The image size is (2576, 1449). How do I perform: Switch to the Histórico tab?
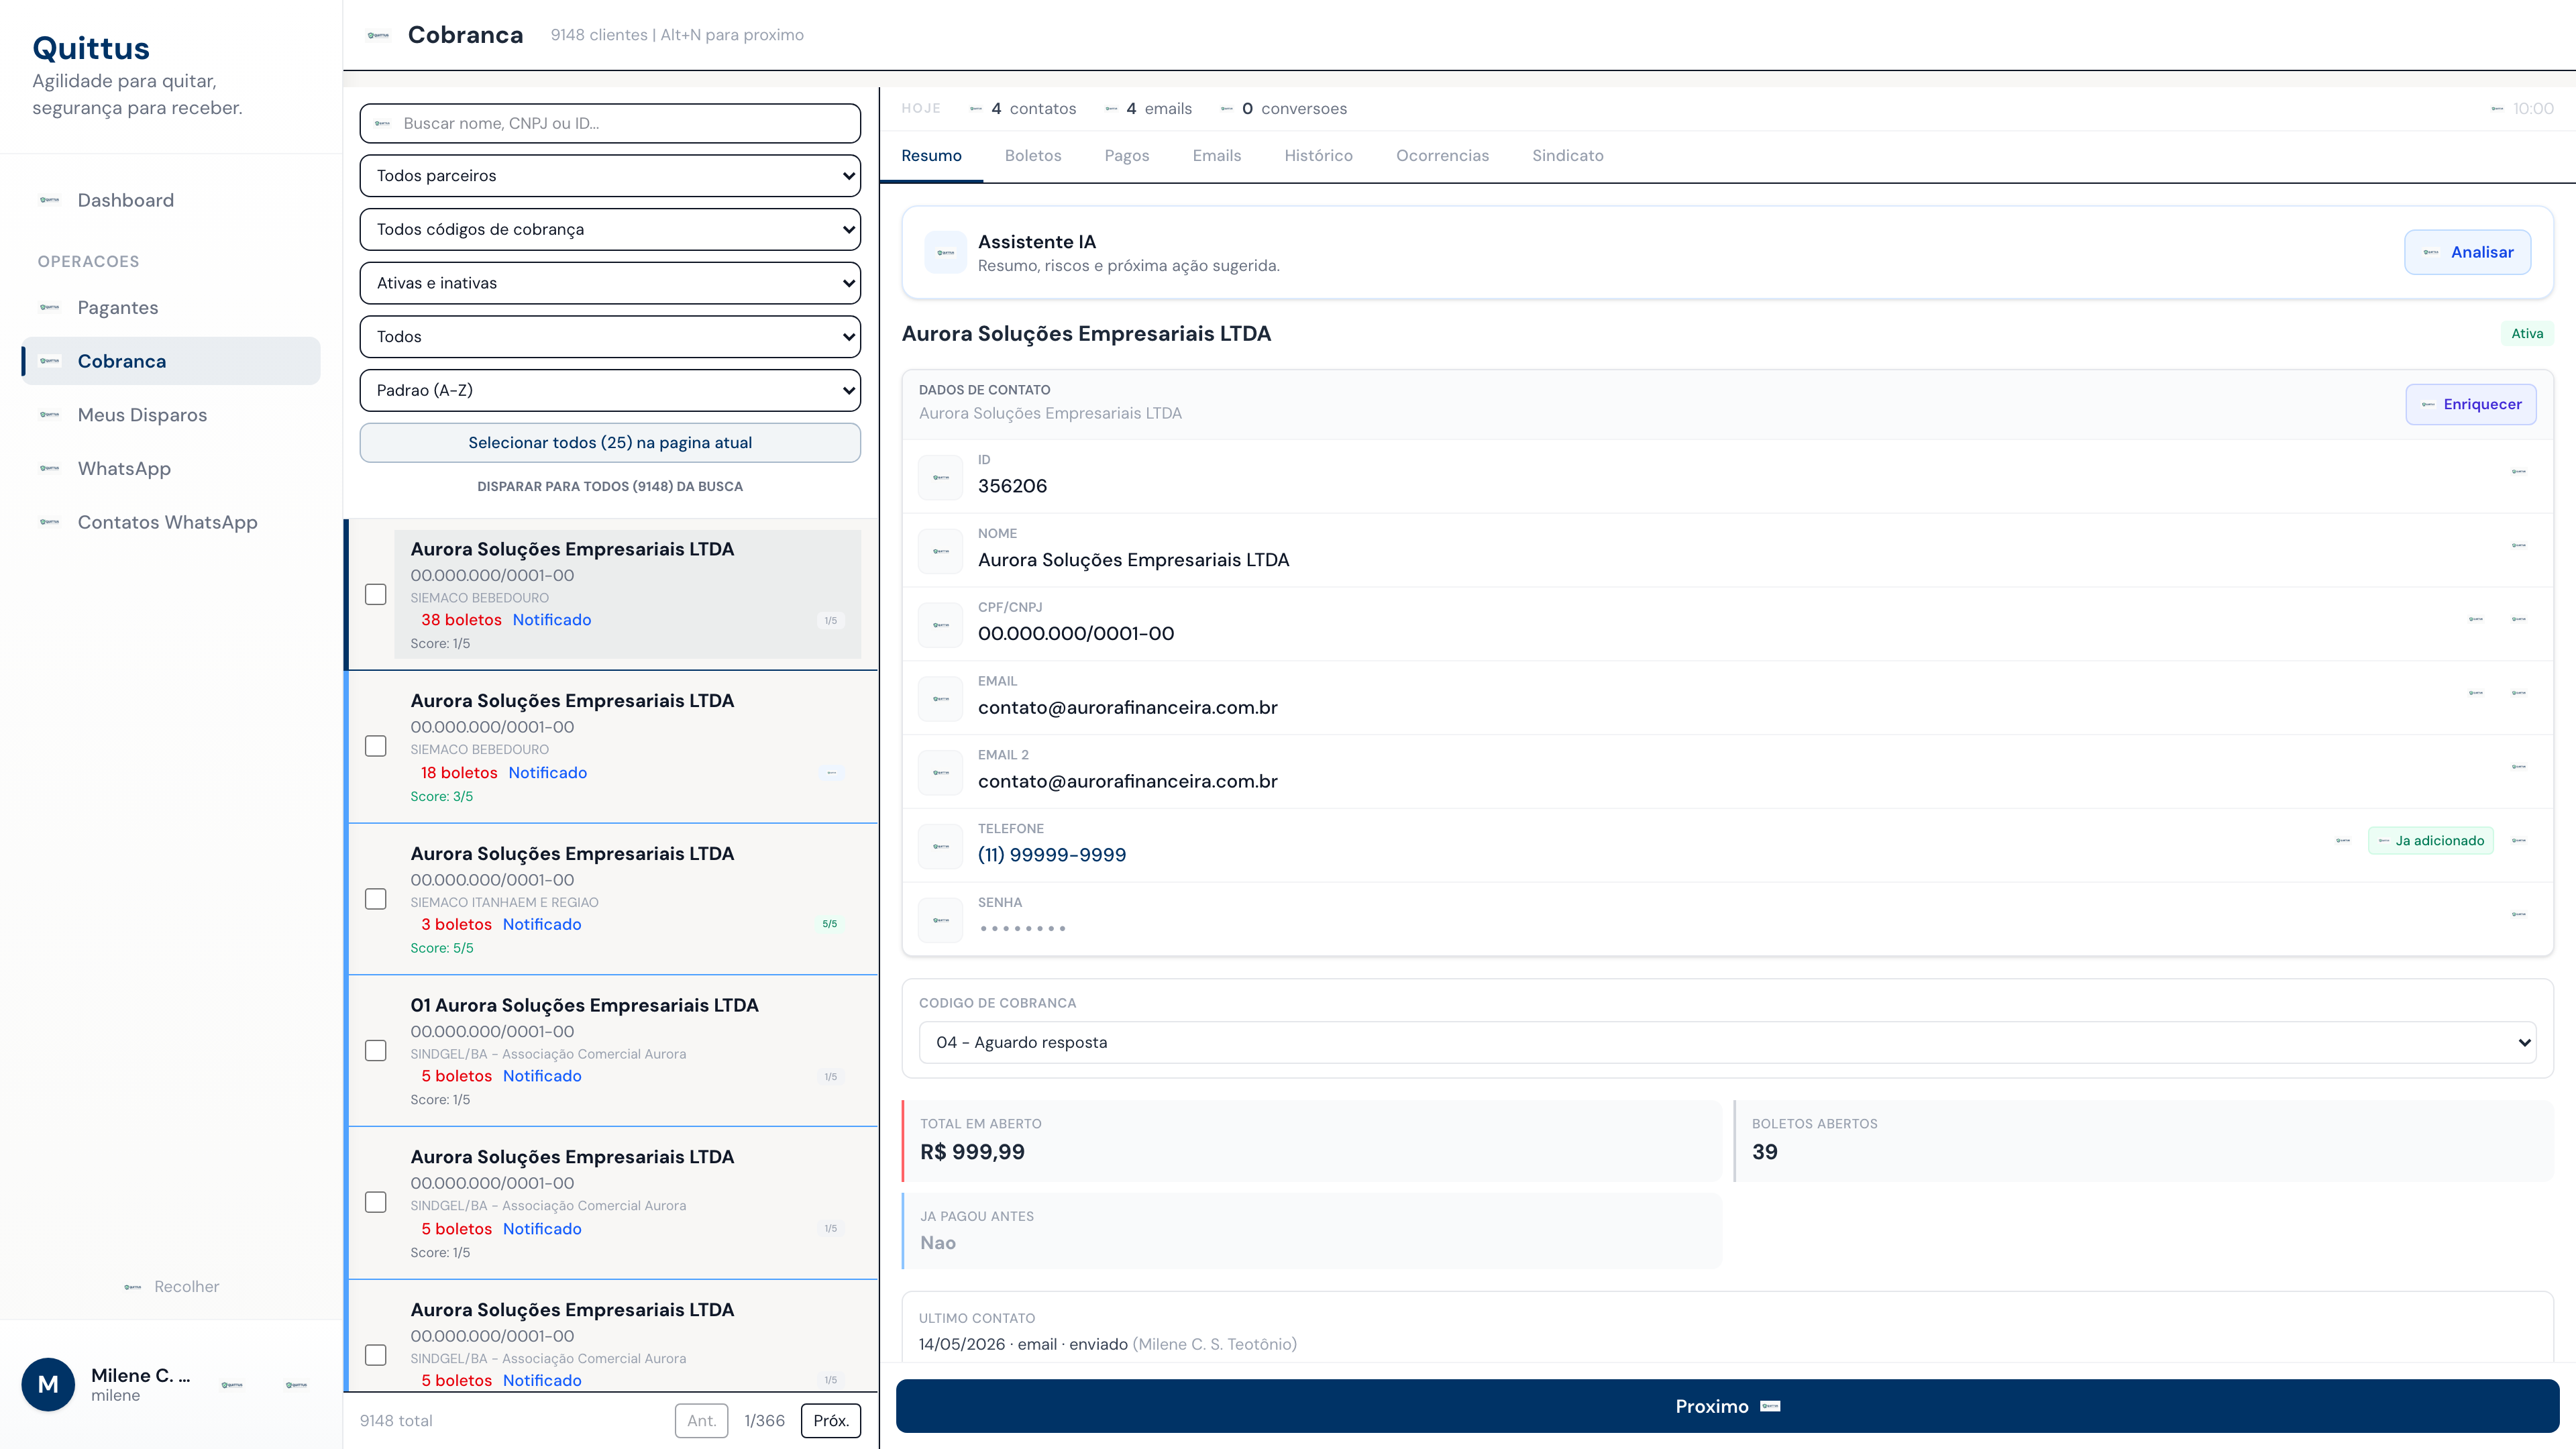tap(1318, 156)
